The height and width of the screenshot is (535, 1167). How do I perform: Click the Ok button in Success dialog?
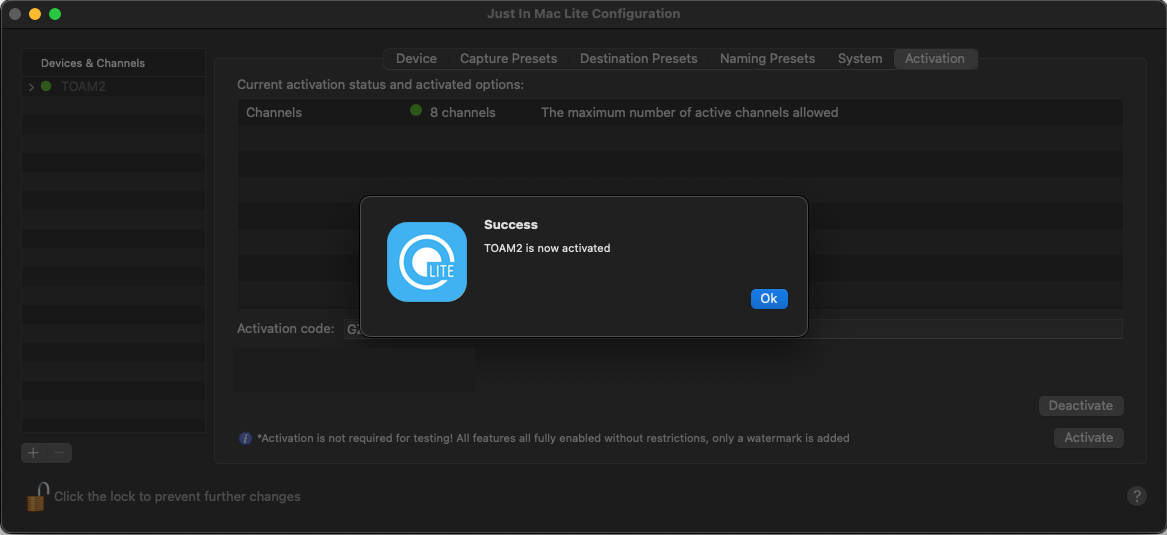[768, 299]
